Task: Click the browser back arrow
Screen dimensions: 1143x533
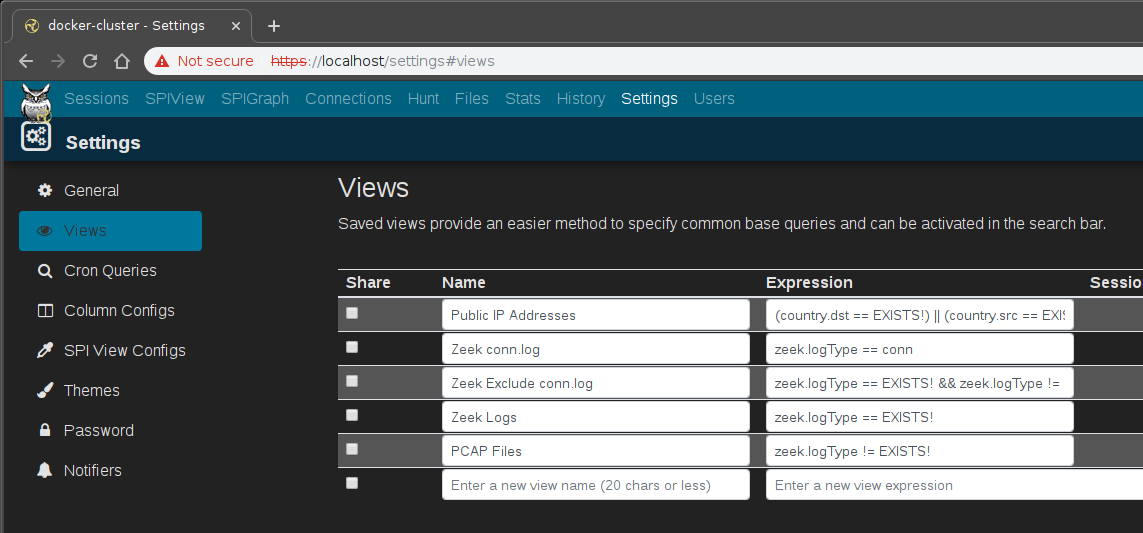Action: click(26, 61)
